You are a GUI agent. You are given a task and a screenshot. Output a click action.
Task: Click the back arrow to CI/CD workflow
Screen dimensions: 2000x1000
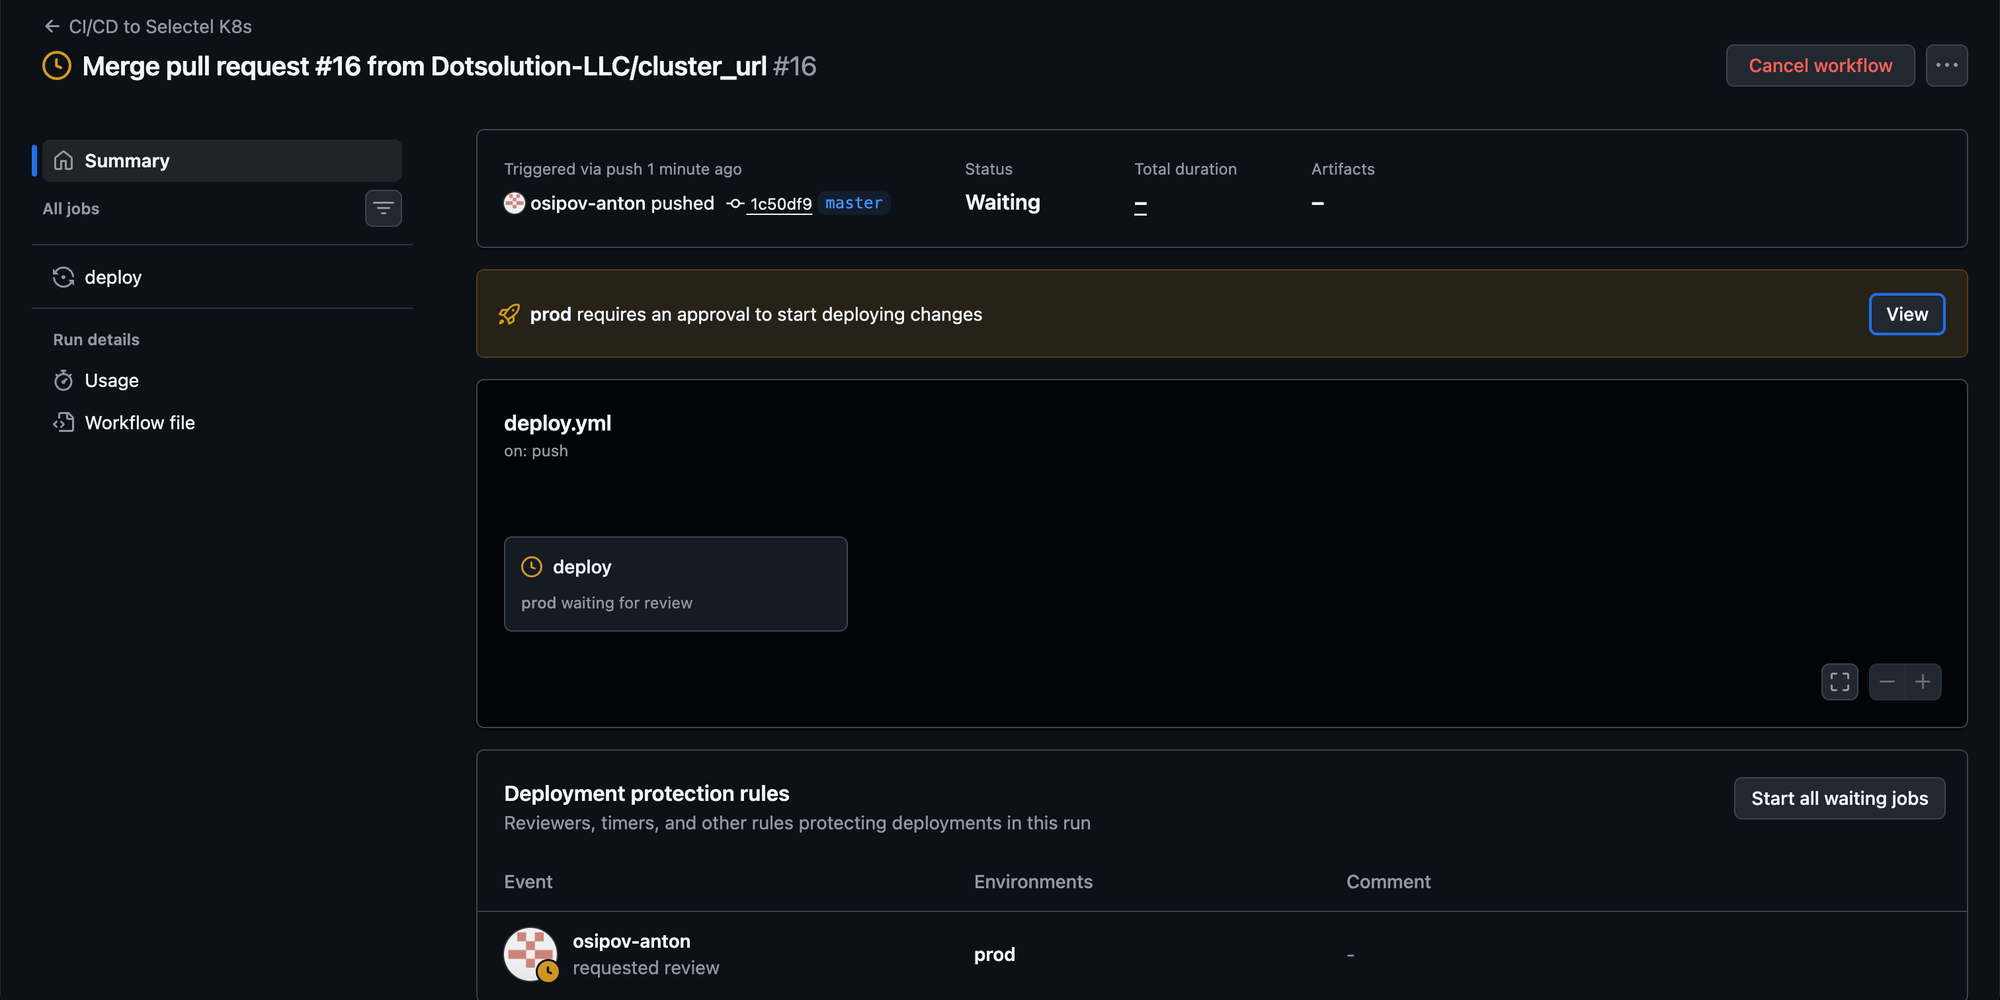pos(52,27)
